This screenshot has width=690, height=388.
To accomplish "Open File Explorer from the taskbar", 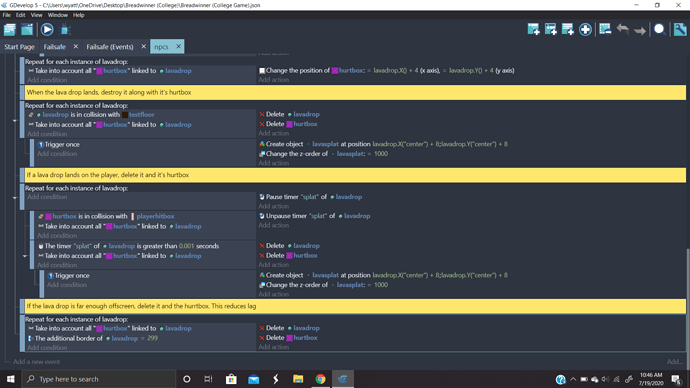I will coord(298,379).
